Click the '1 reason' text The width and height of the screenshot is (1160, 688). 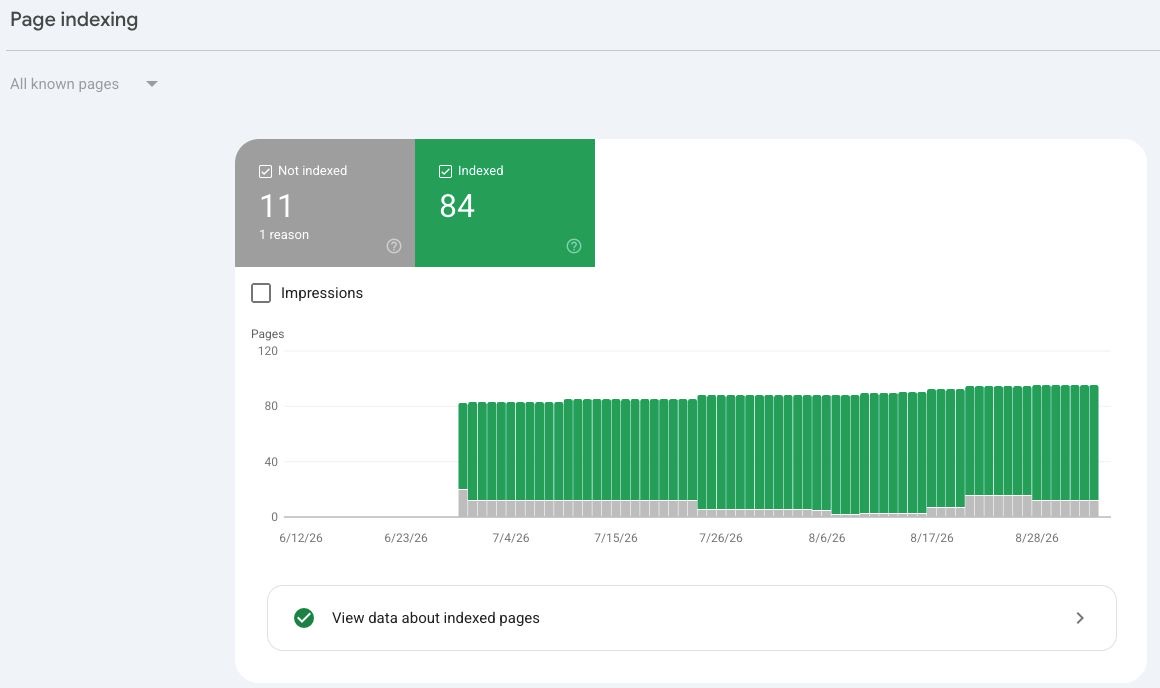tap(284, 235)
